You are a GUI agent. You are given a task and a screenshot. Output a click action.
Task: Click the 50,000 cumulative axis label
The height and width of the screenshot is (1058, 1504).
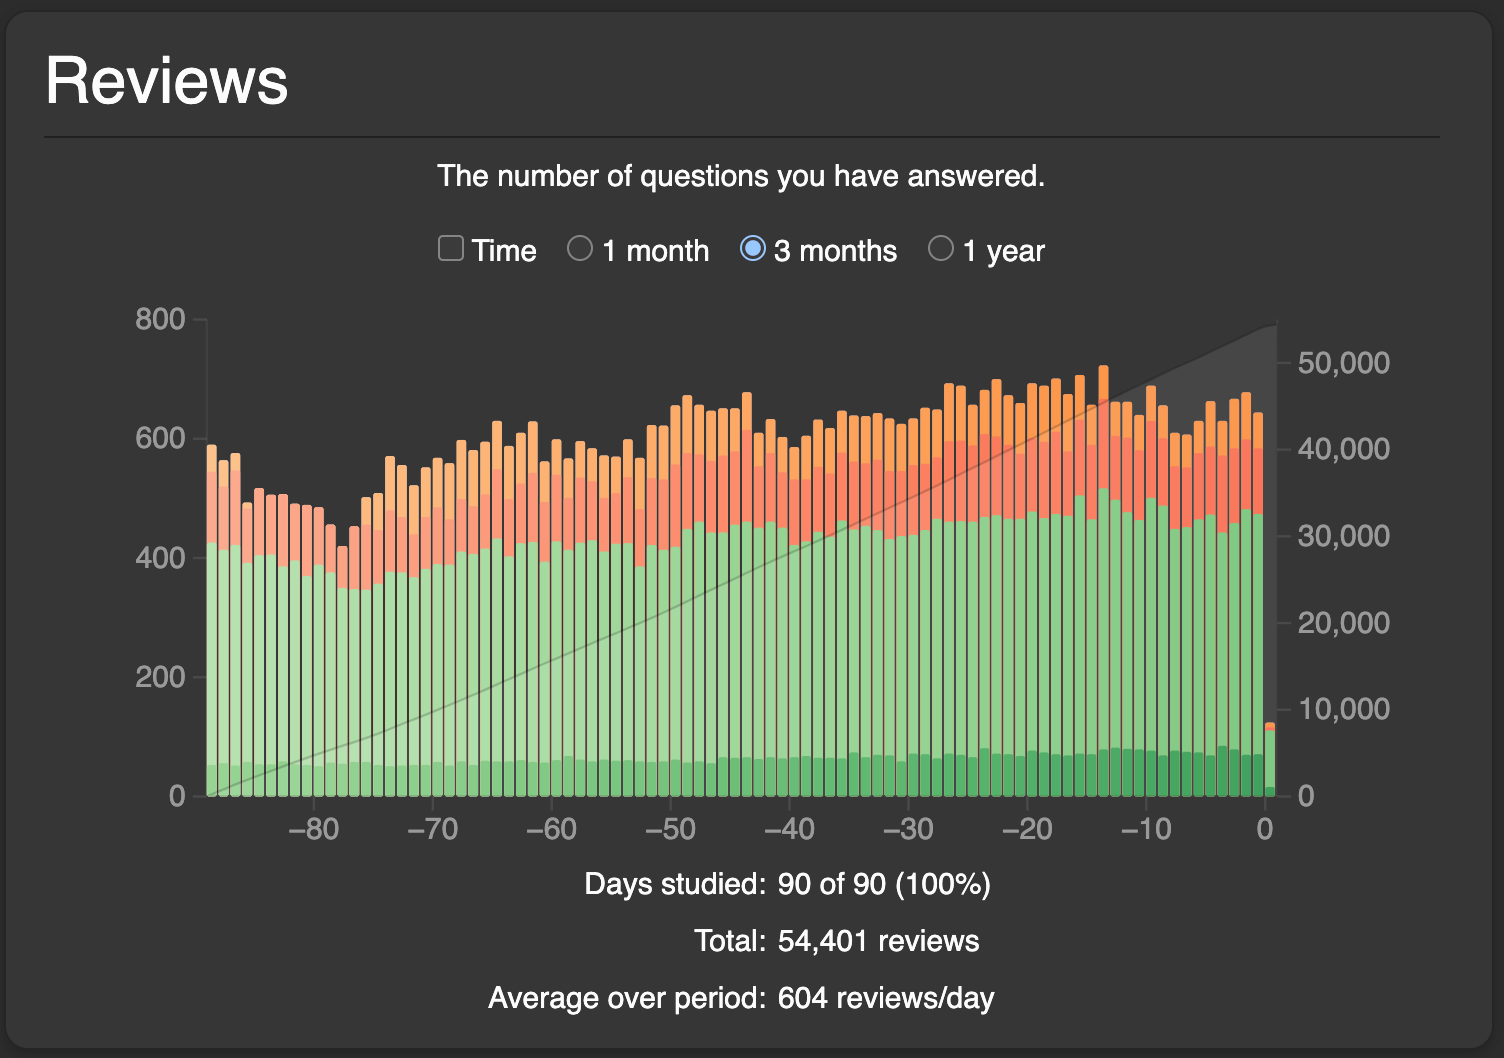pyautogui.click(x=1344, y=363)
